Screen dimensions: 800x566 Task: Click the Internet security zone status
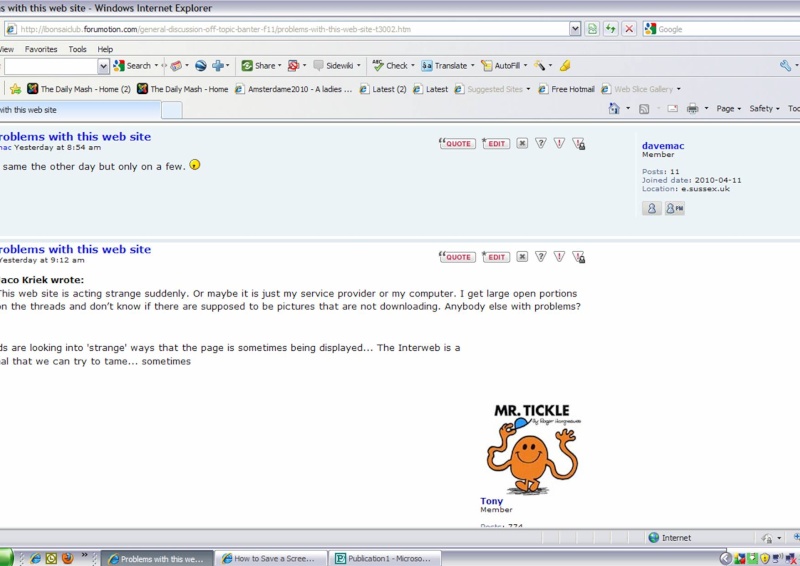click(670, 537)
